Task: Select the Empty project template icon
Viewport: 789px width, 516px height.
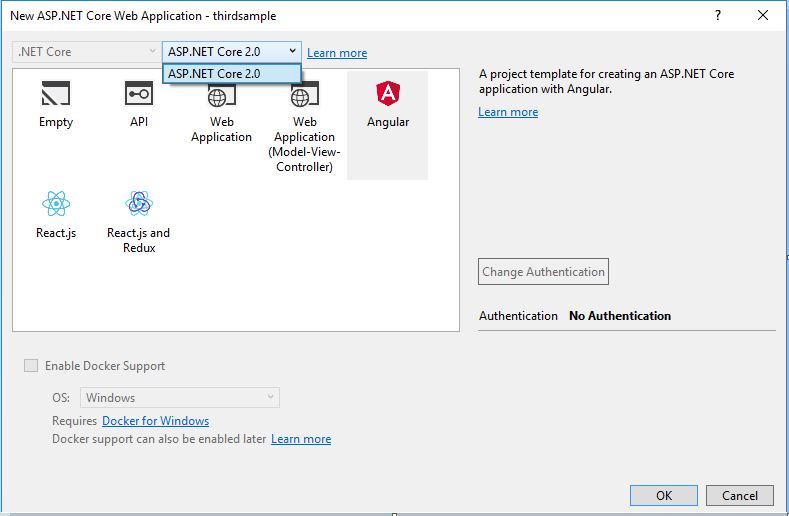Action: tap(55, 94)
